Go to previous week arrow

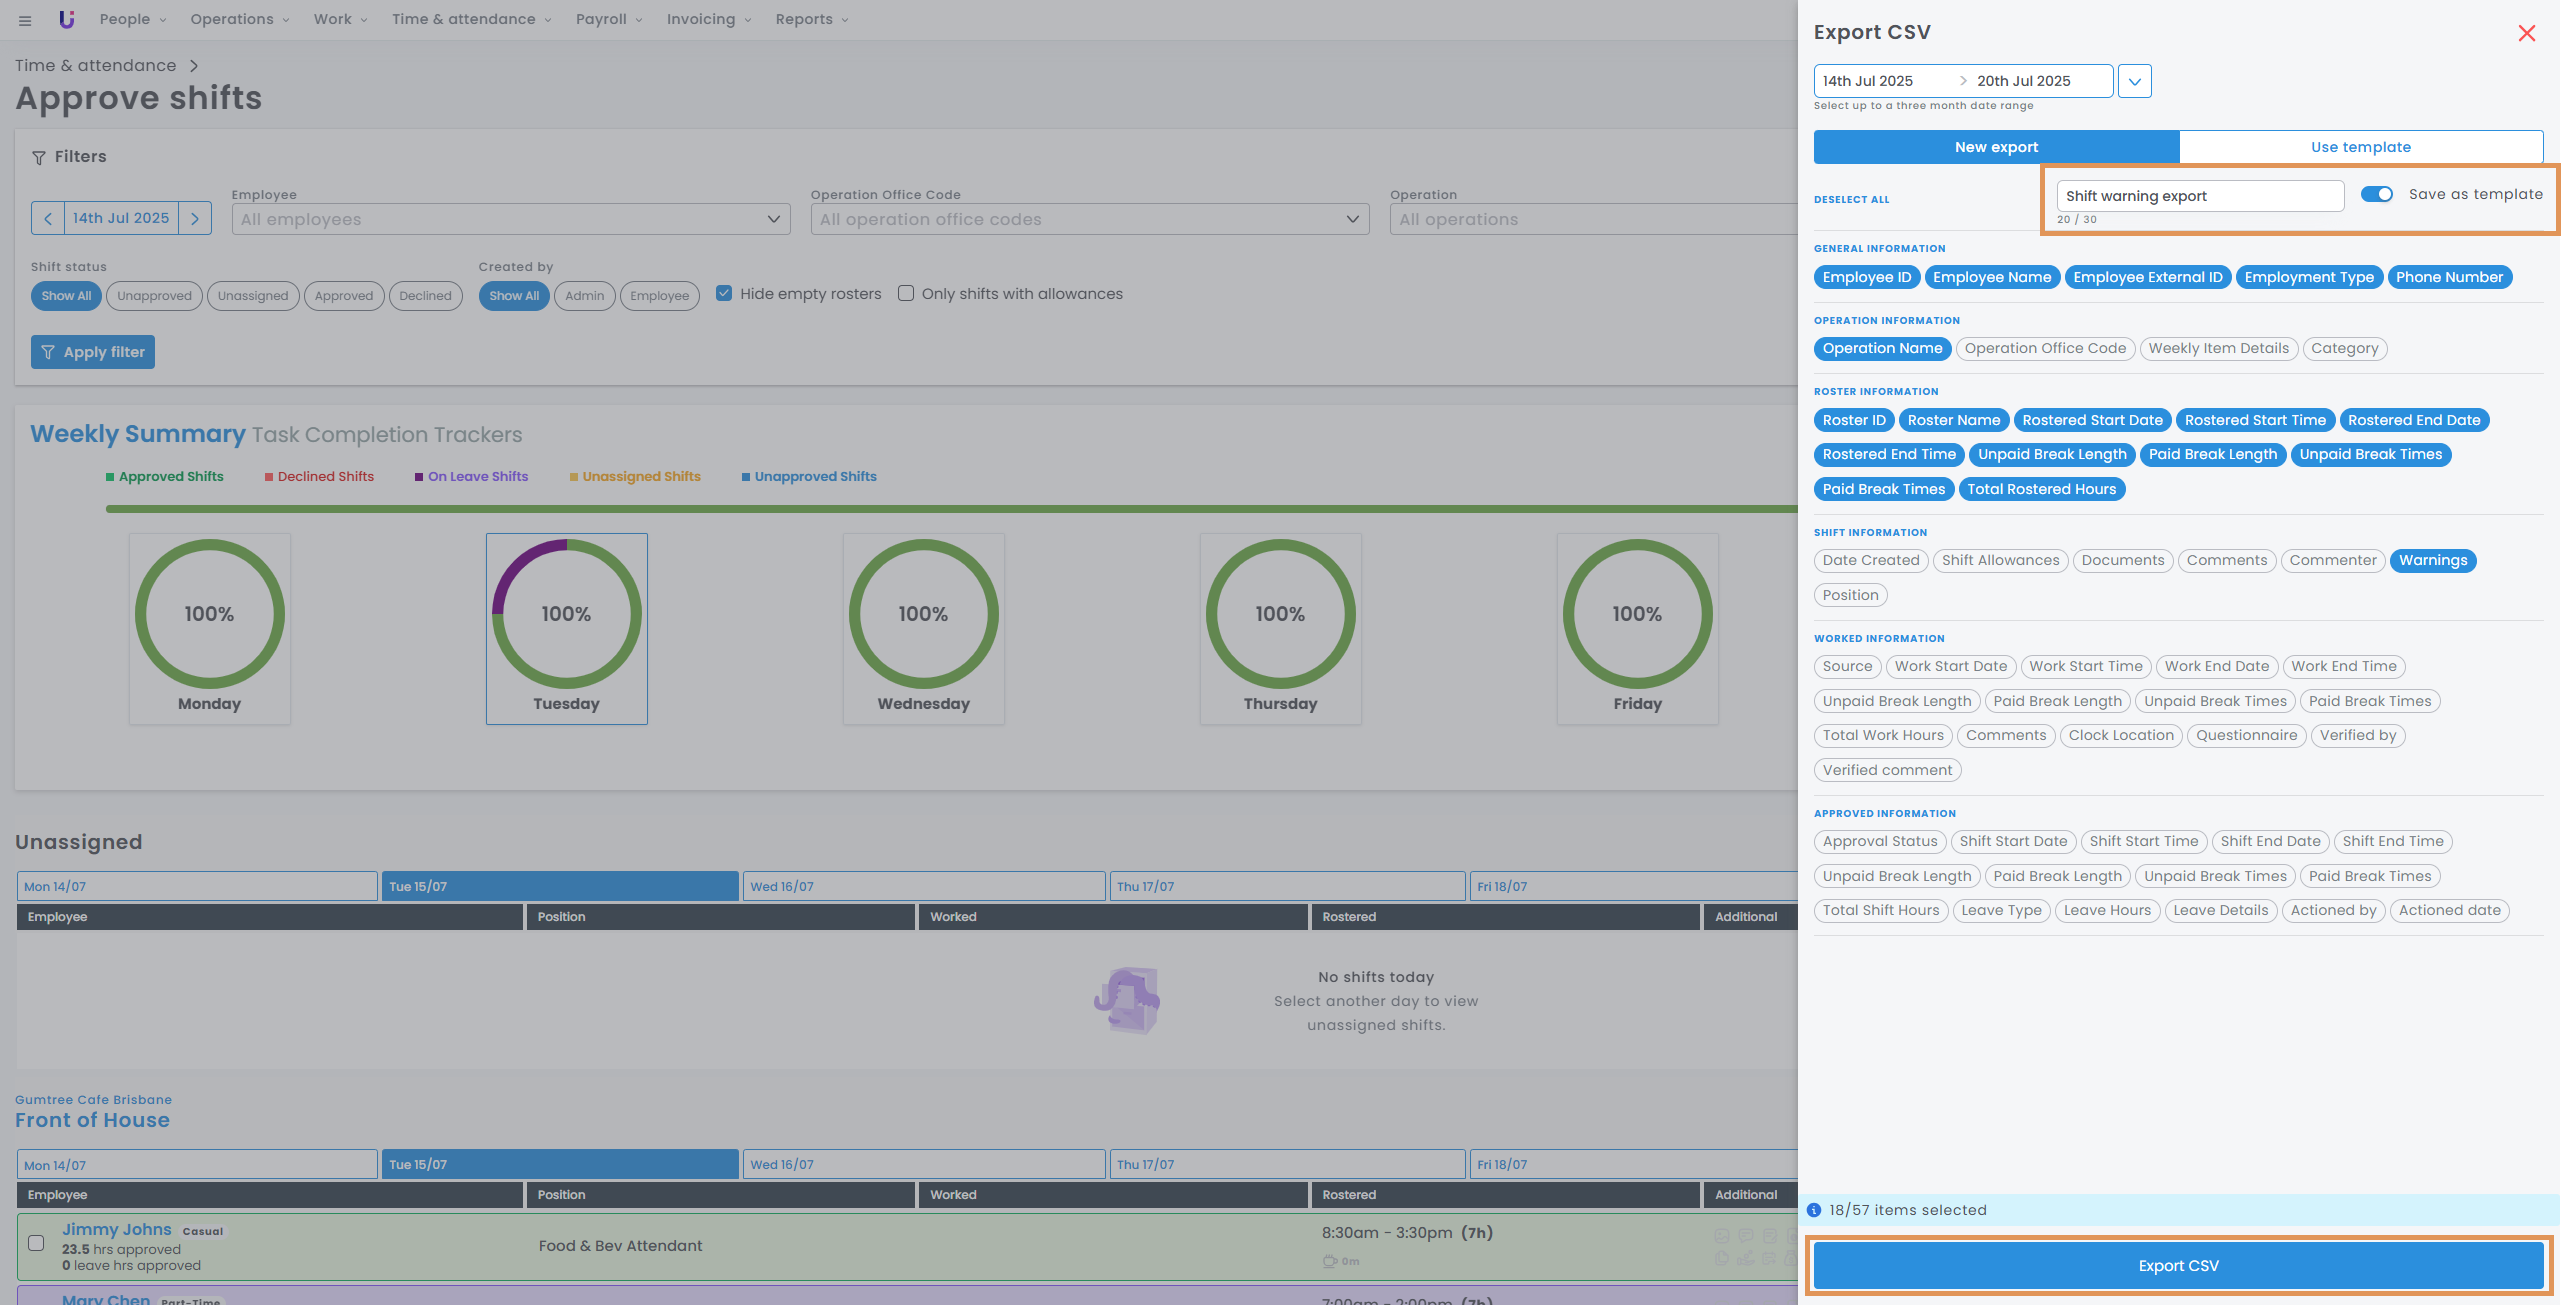pos(48,218)
